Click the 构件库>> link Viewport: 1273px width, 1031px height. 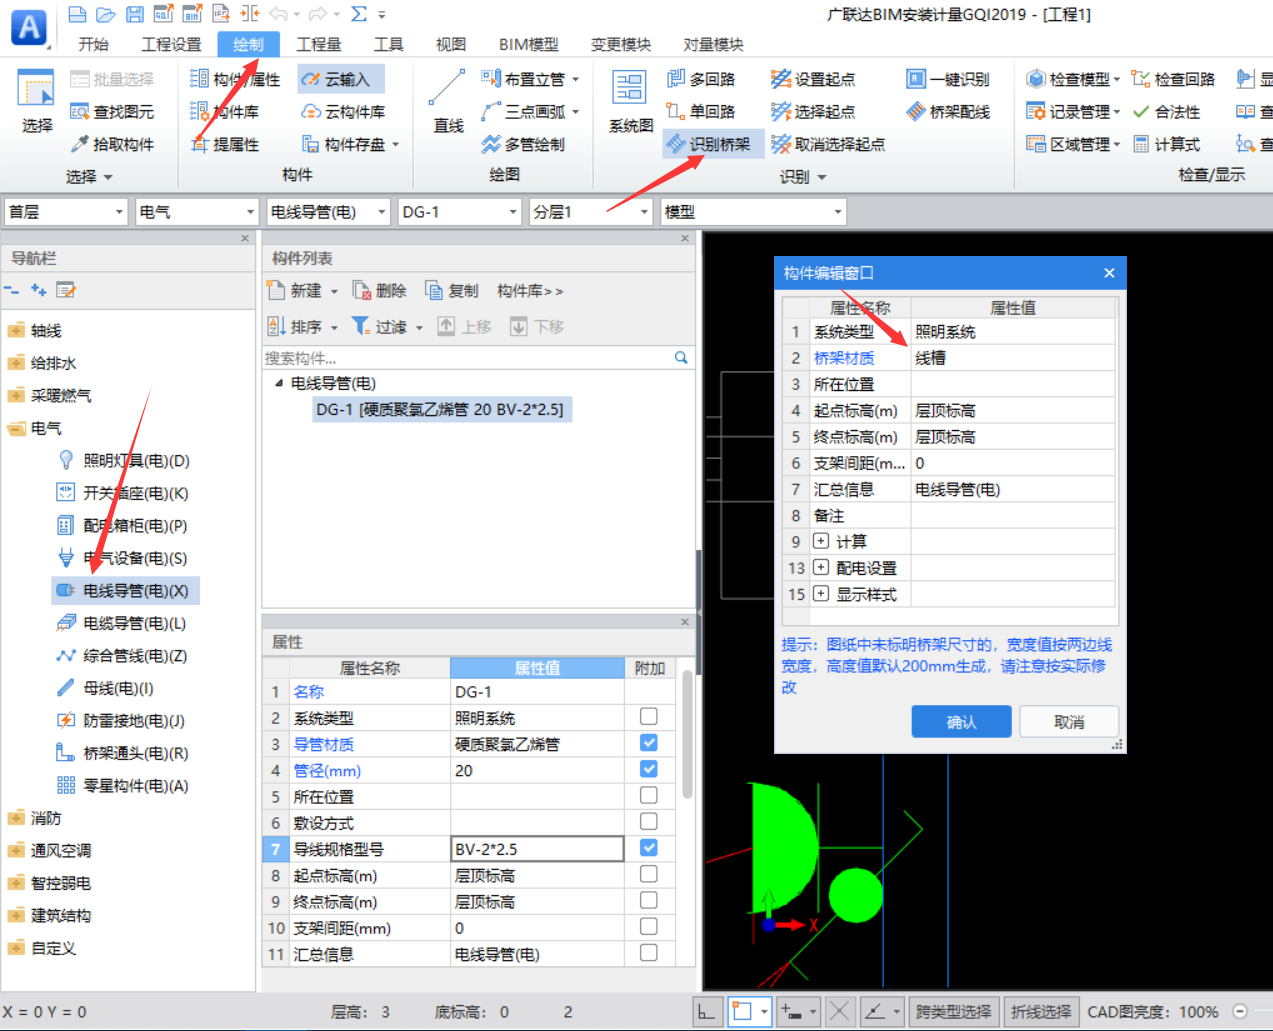[530, 291]
